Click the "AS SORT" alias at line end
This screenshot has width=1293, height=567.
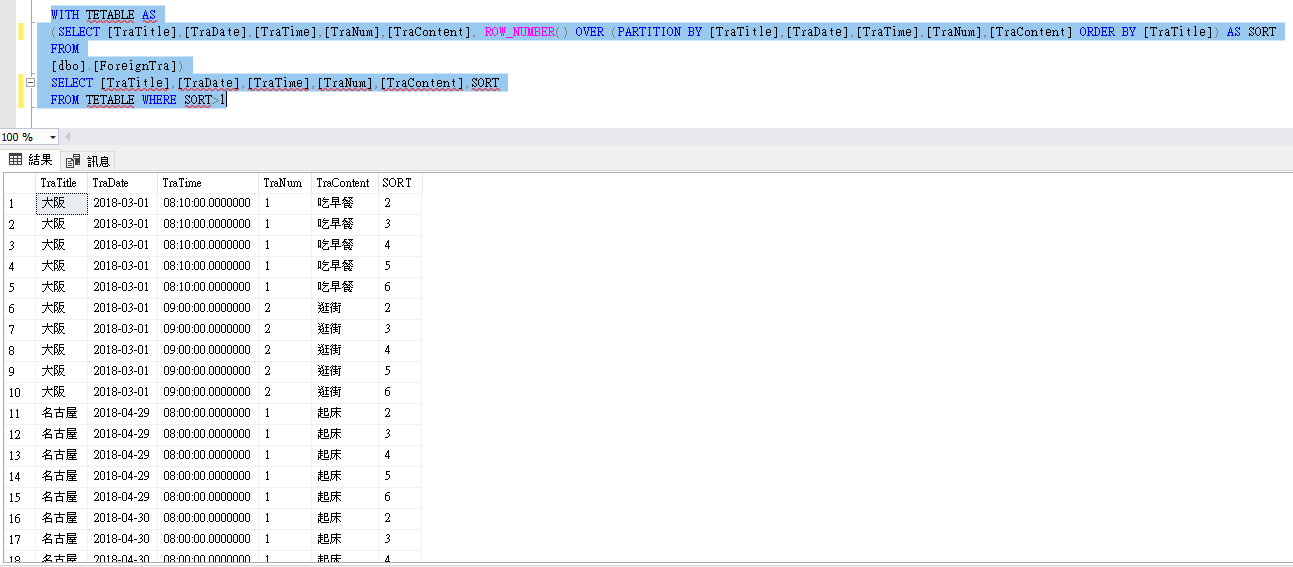pos(1251,32)
